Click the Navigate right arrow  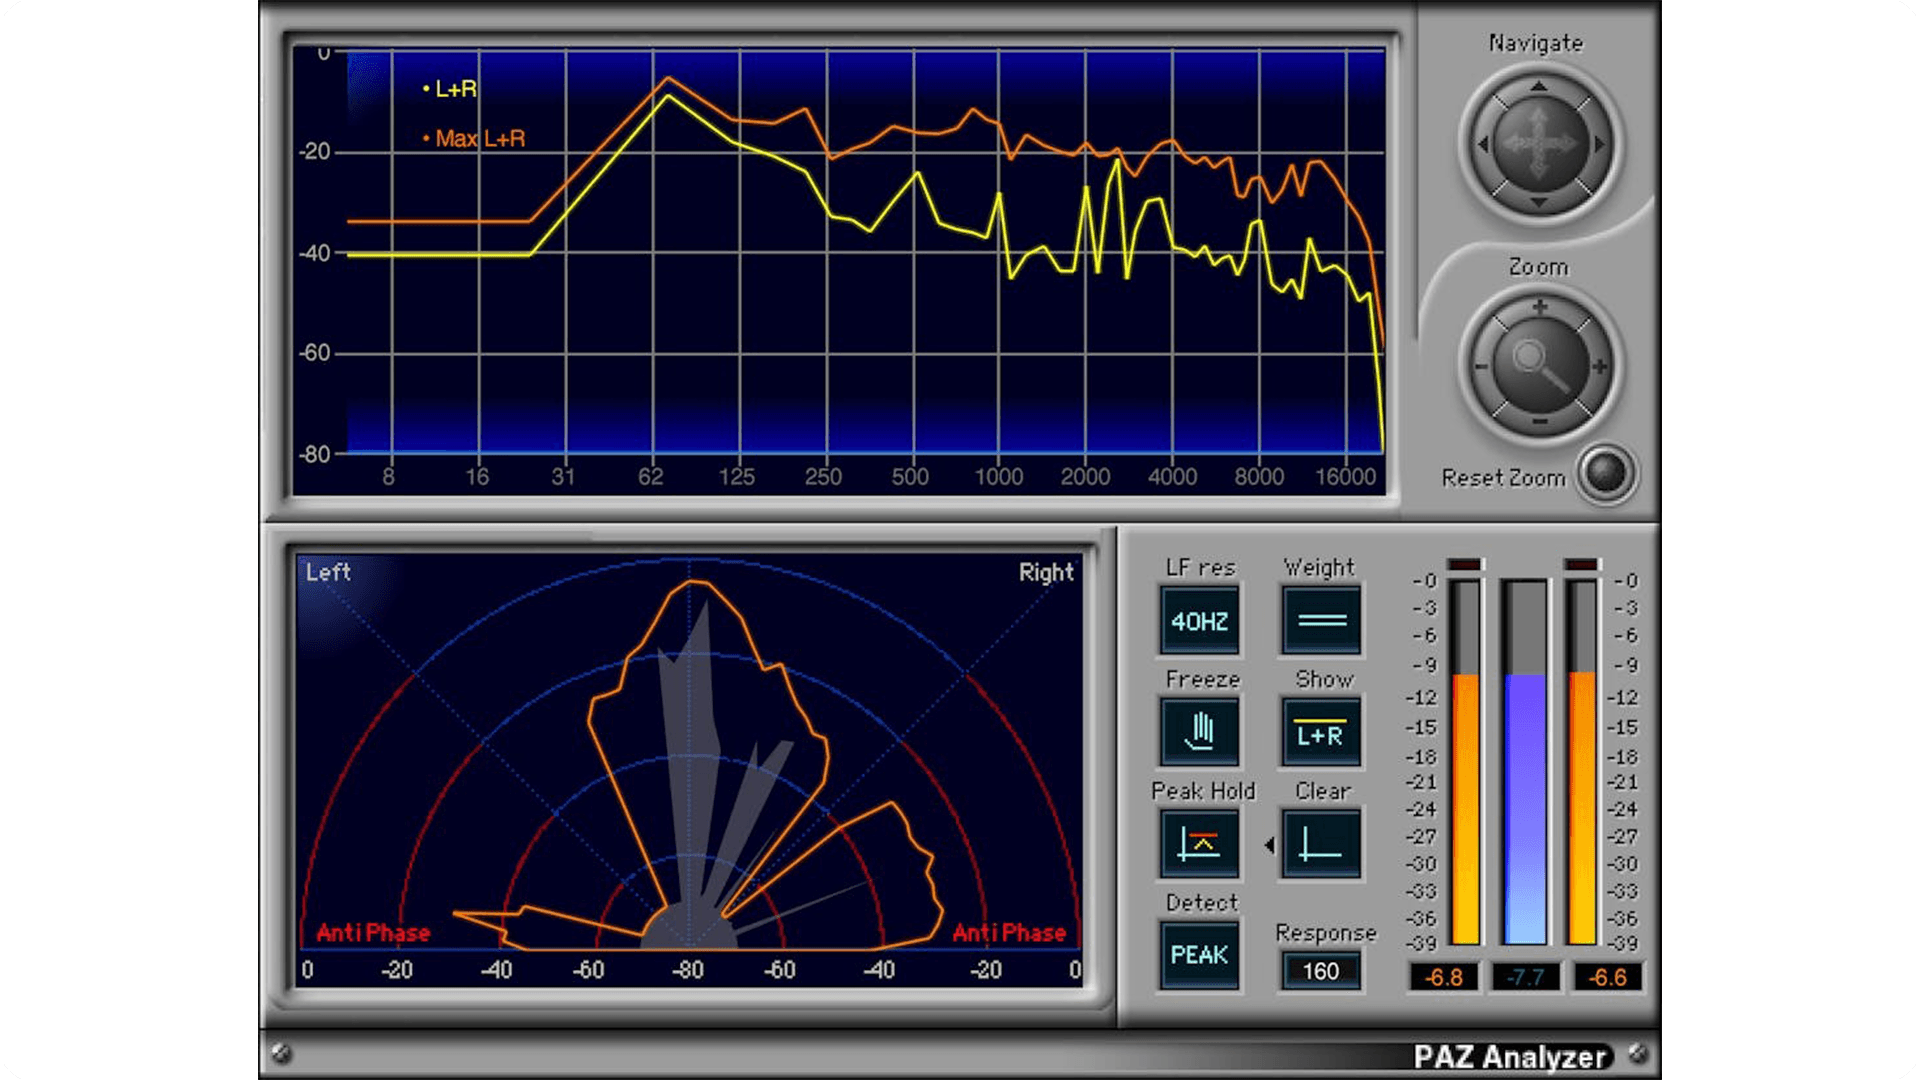(1598, 145)
